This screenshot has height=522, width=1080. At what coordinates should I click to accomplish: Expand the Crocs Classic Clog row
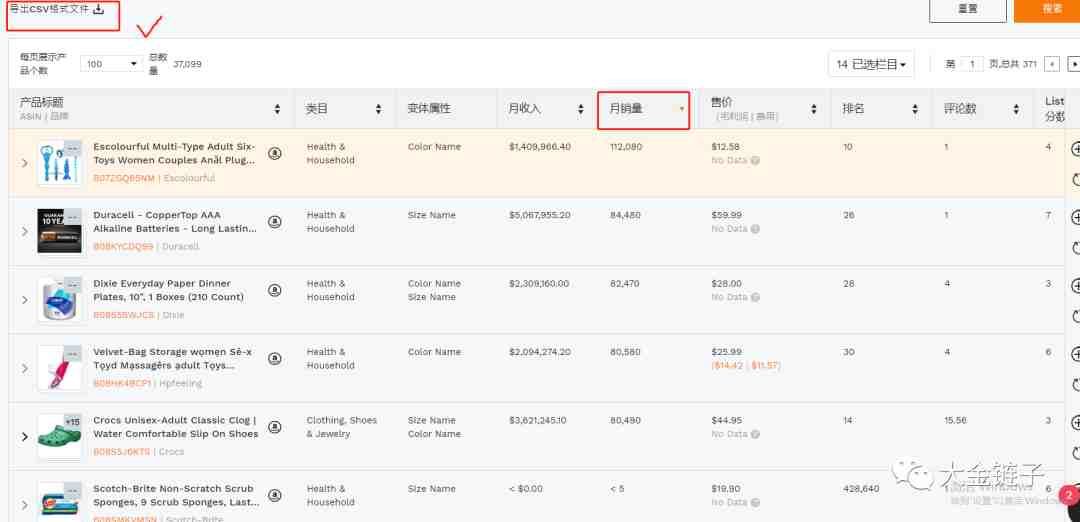pos(25,437)
